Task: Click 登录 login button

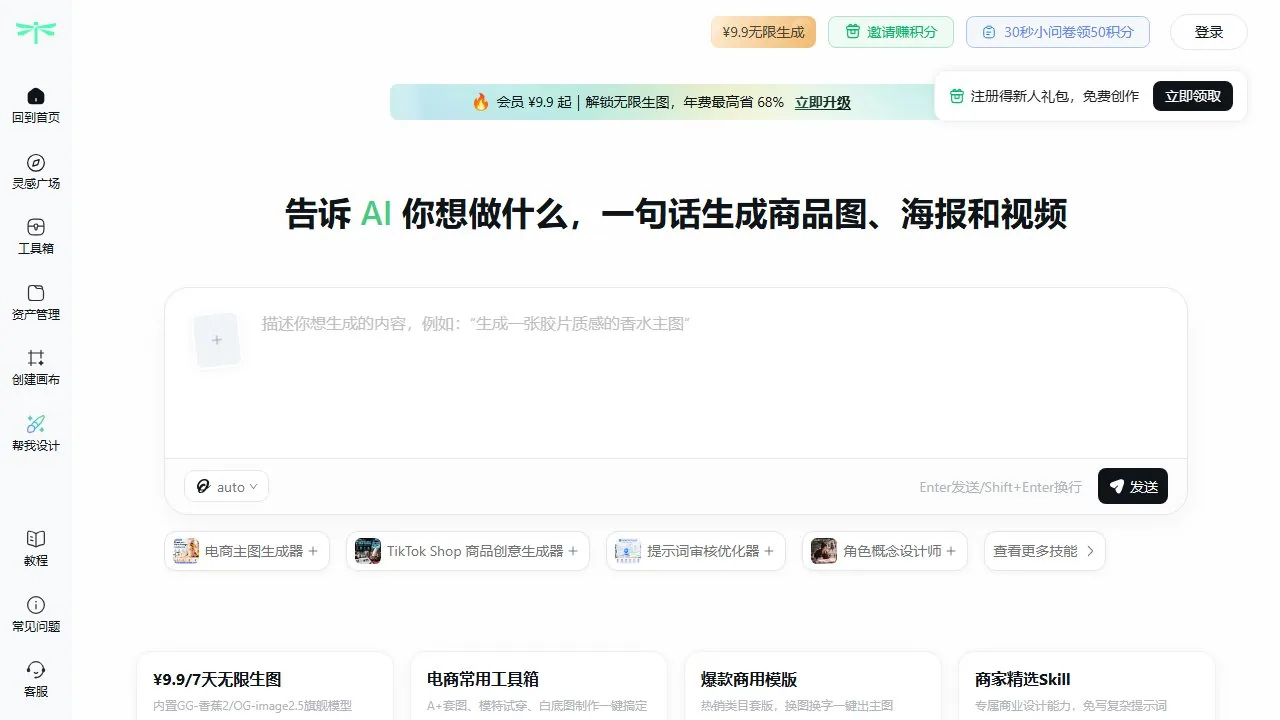Action: (x=1209, y=32)
